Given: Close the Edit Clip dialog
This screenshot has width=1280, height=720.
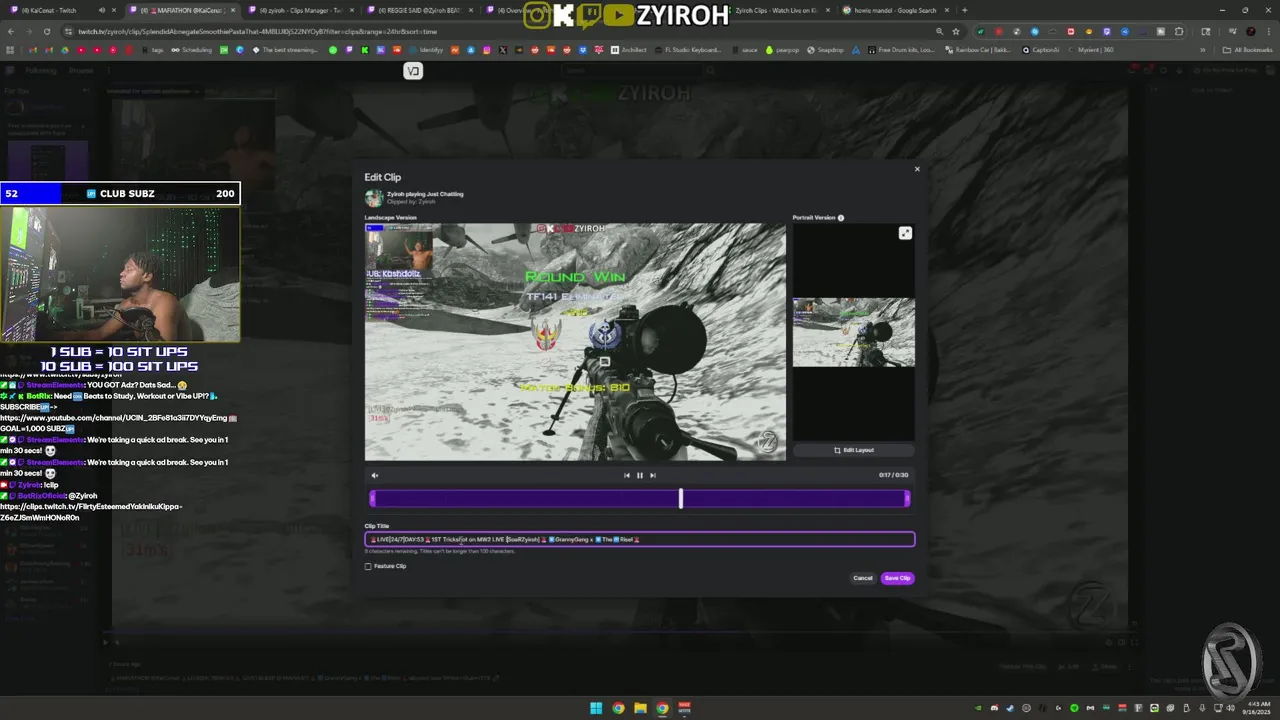Looking at the screenshot, I should [917, 169].
